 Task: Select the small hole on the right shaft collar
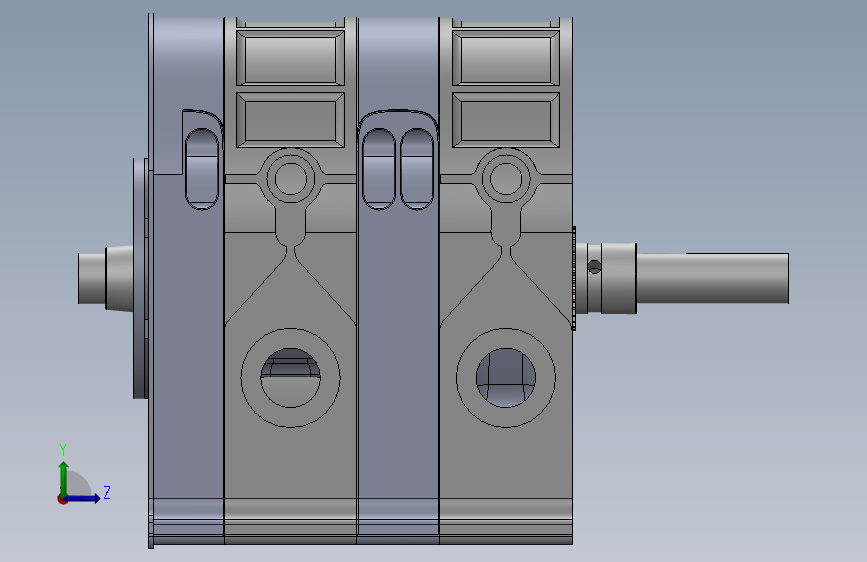click(594, 267)
